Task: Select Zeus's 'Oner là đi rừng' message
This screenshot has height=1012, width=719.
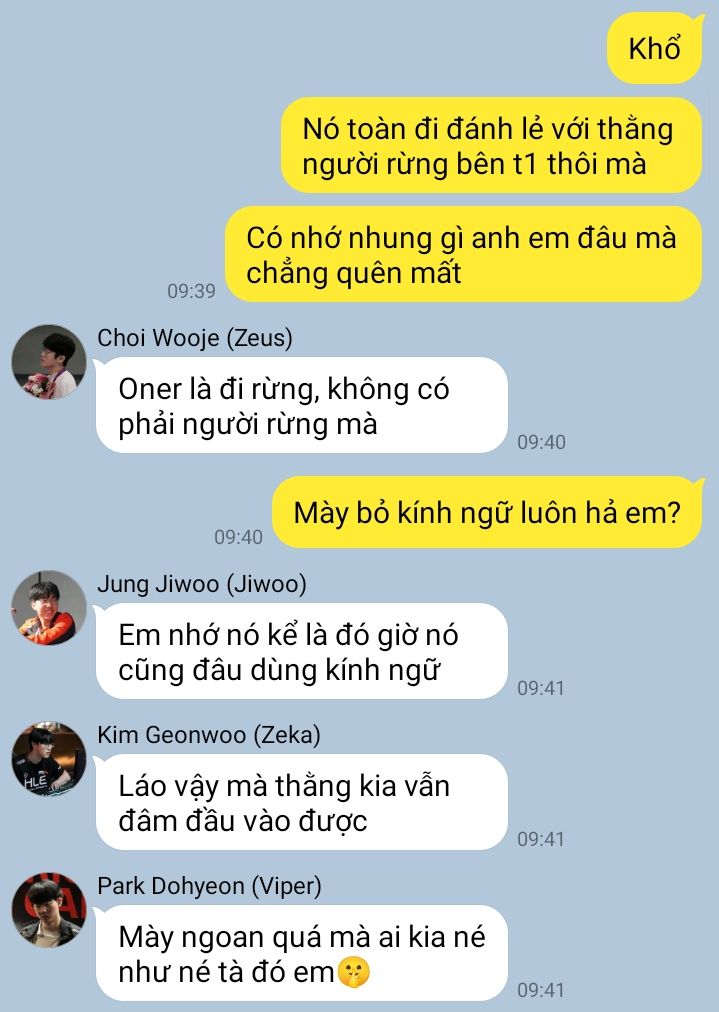Action: coord(301,405)
